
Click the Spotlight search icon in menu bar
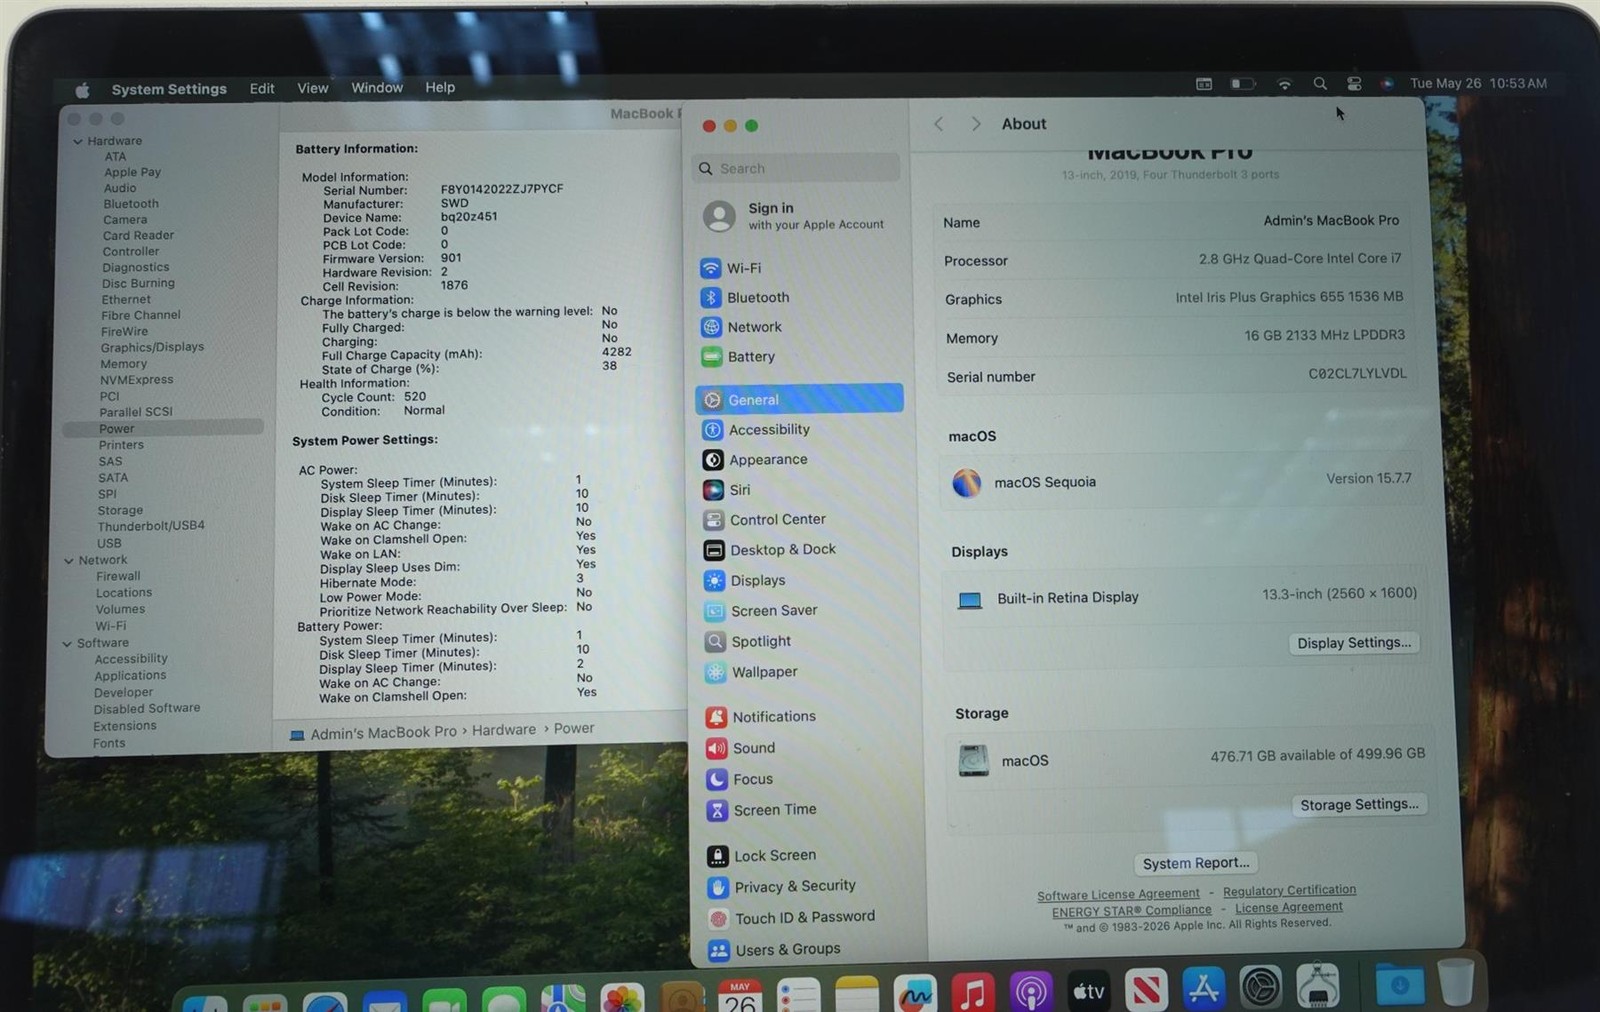tap(1320, 84)
